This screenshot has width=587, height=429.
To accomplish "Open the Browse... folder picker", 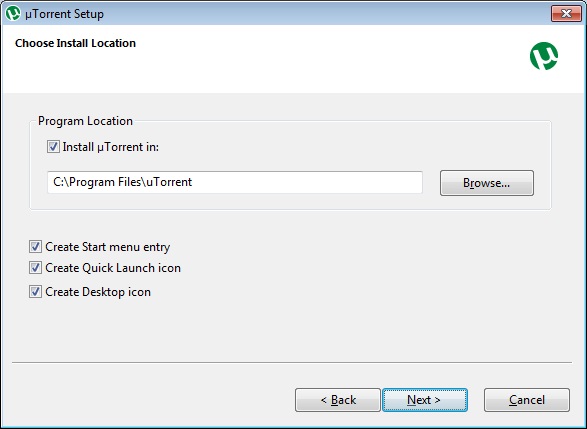I will pyautogui.click(x=487, y=183).
